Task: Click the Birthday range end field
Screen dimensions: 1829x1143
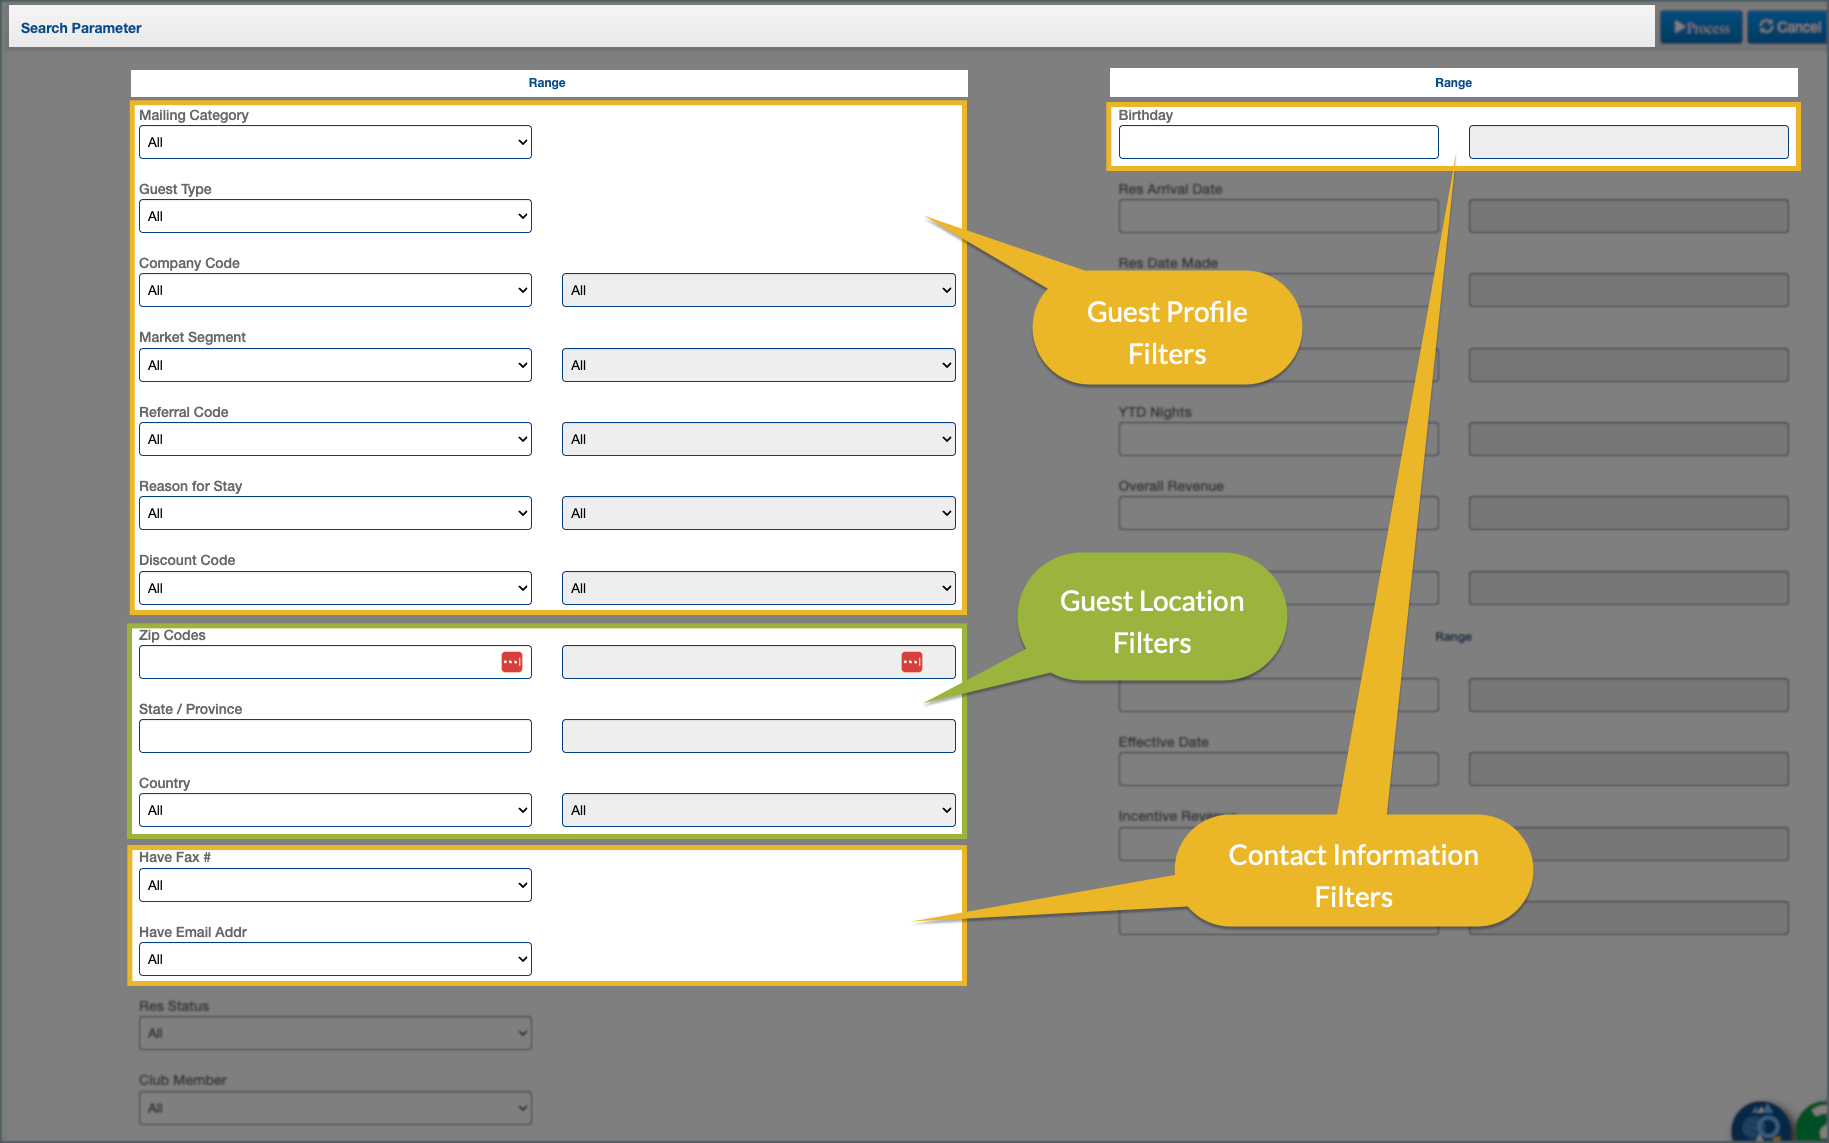Action: (x=1628, y=142)
